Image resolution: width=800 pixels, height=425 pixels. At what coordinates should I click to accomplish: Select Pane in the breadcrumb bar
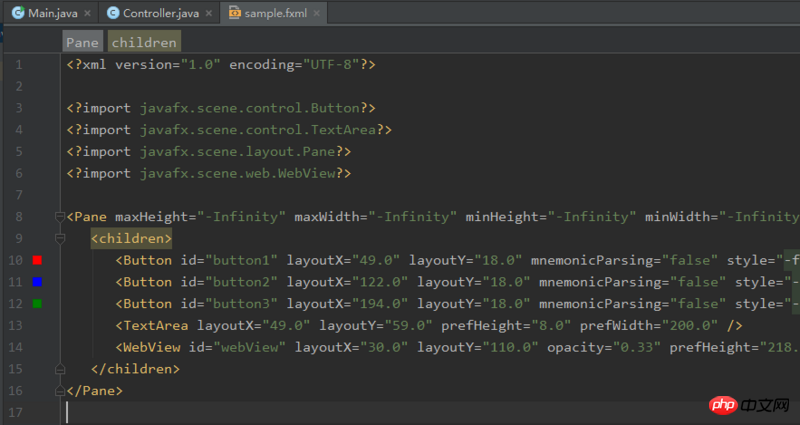click(82, 42)
